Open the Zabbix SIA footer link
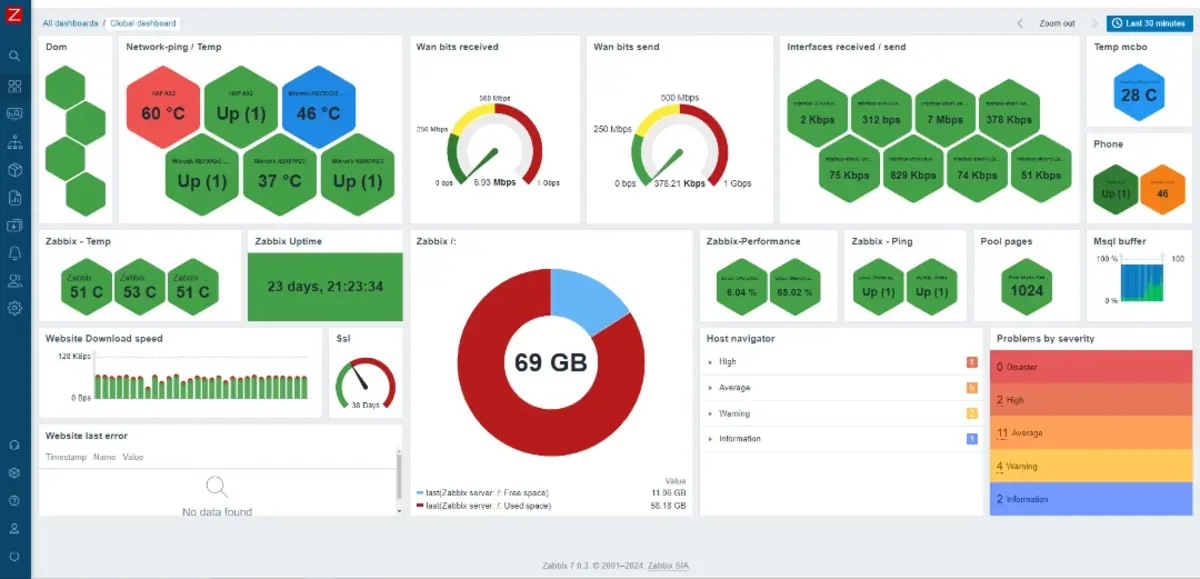The height and width of the screenshot is (579, 1200). [668, 565]
